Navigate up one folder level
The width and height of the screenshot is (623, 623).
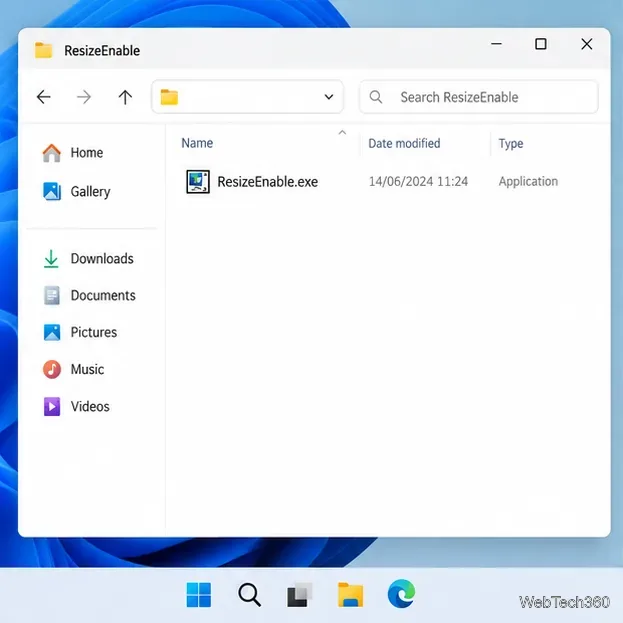pyautogui.click(x=125, y=97)
